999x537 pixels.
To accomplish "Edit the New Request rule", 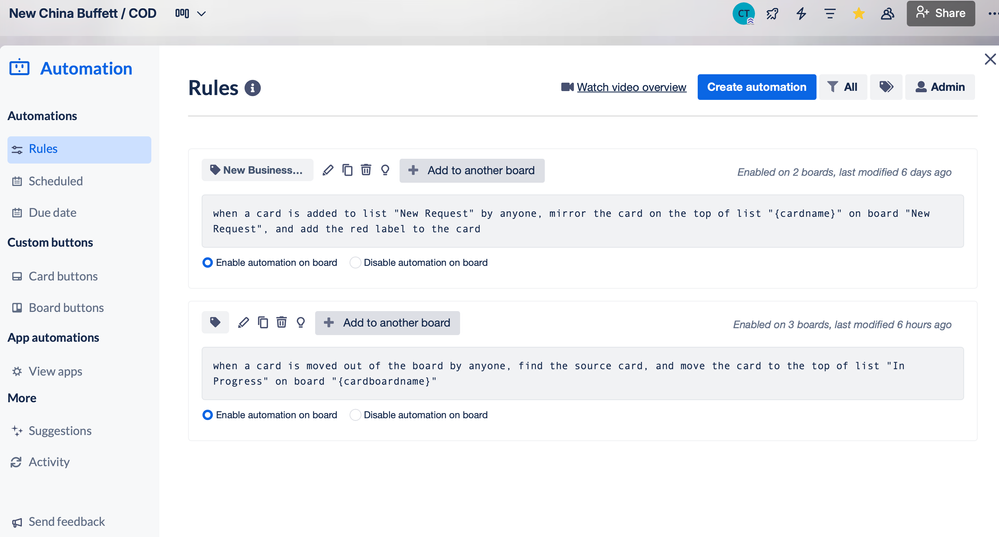I will [327, 170].
